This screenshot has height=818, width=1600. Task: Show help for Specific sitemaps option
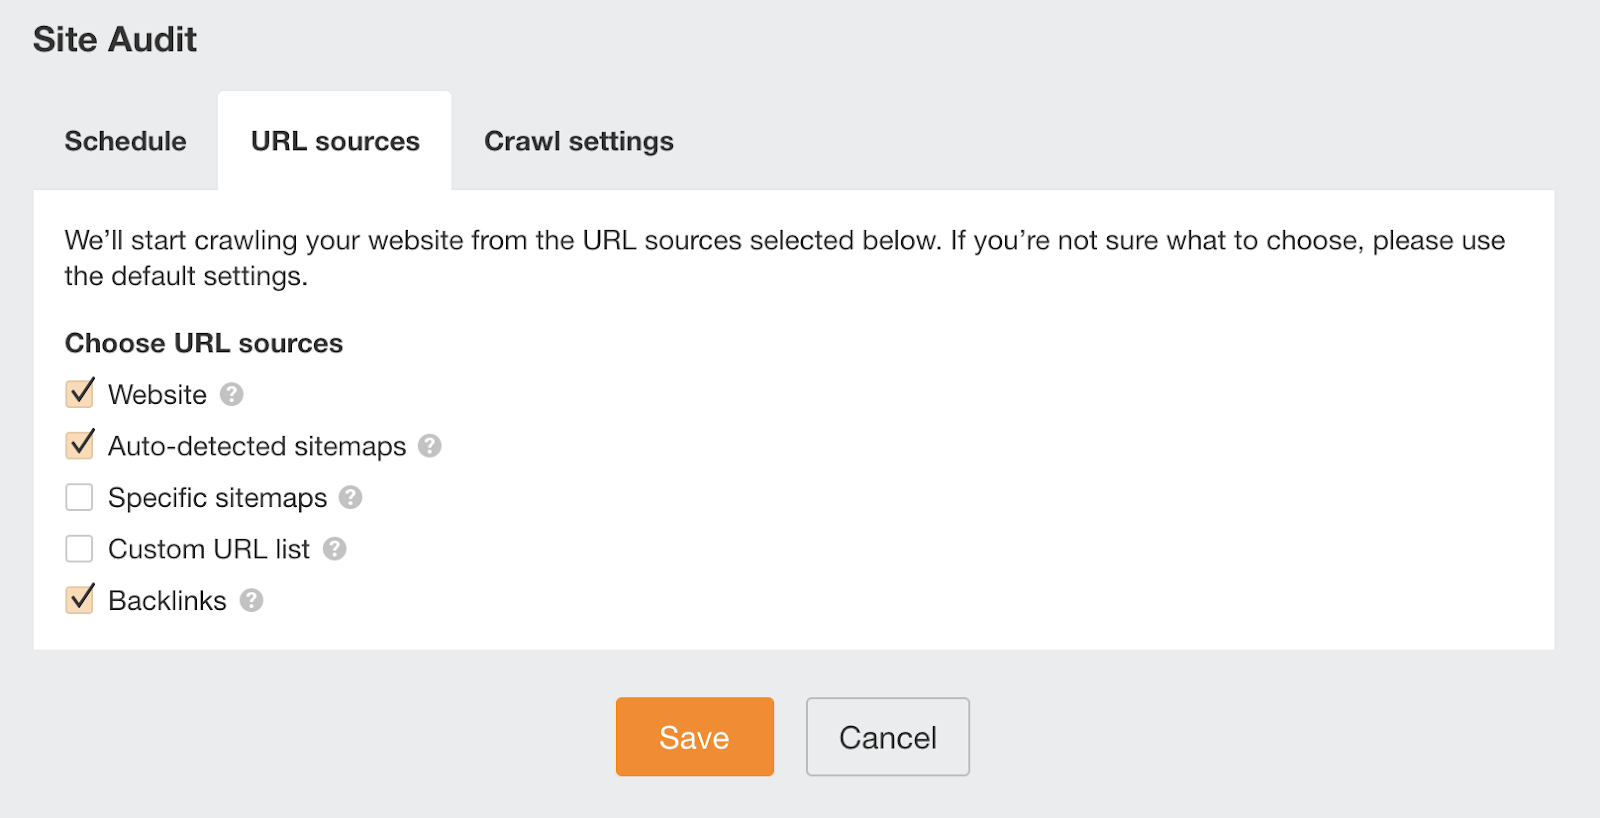tap(350, 497)
